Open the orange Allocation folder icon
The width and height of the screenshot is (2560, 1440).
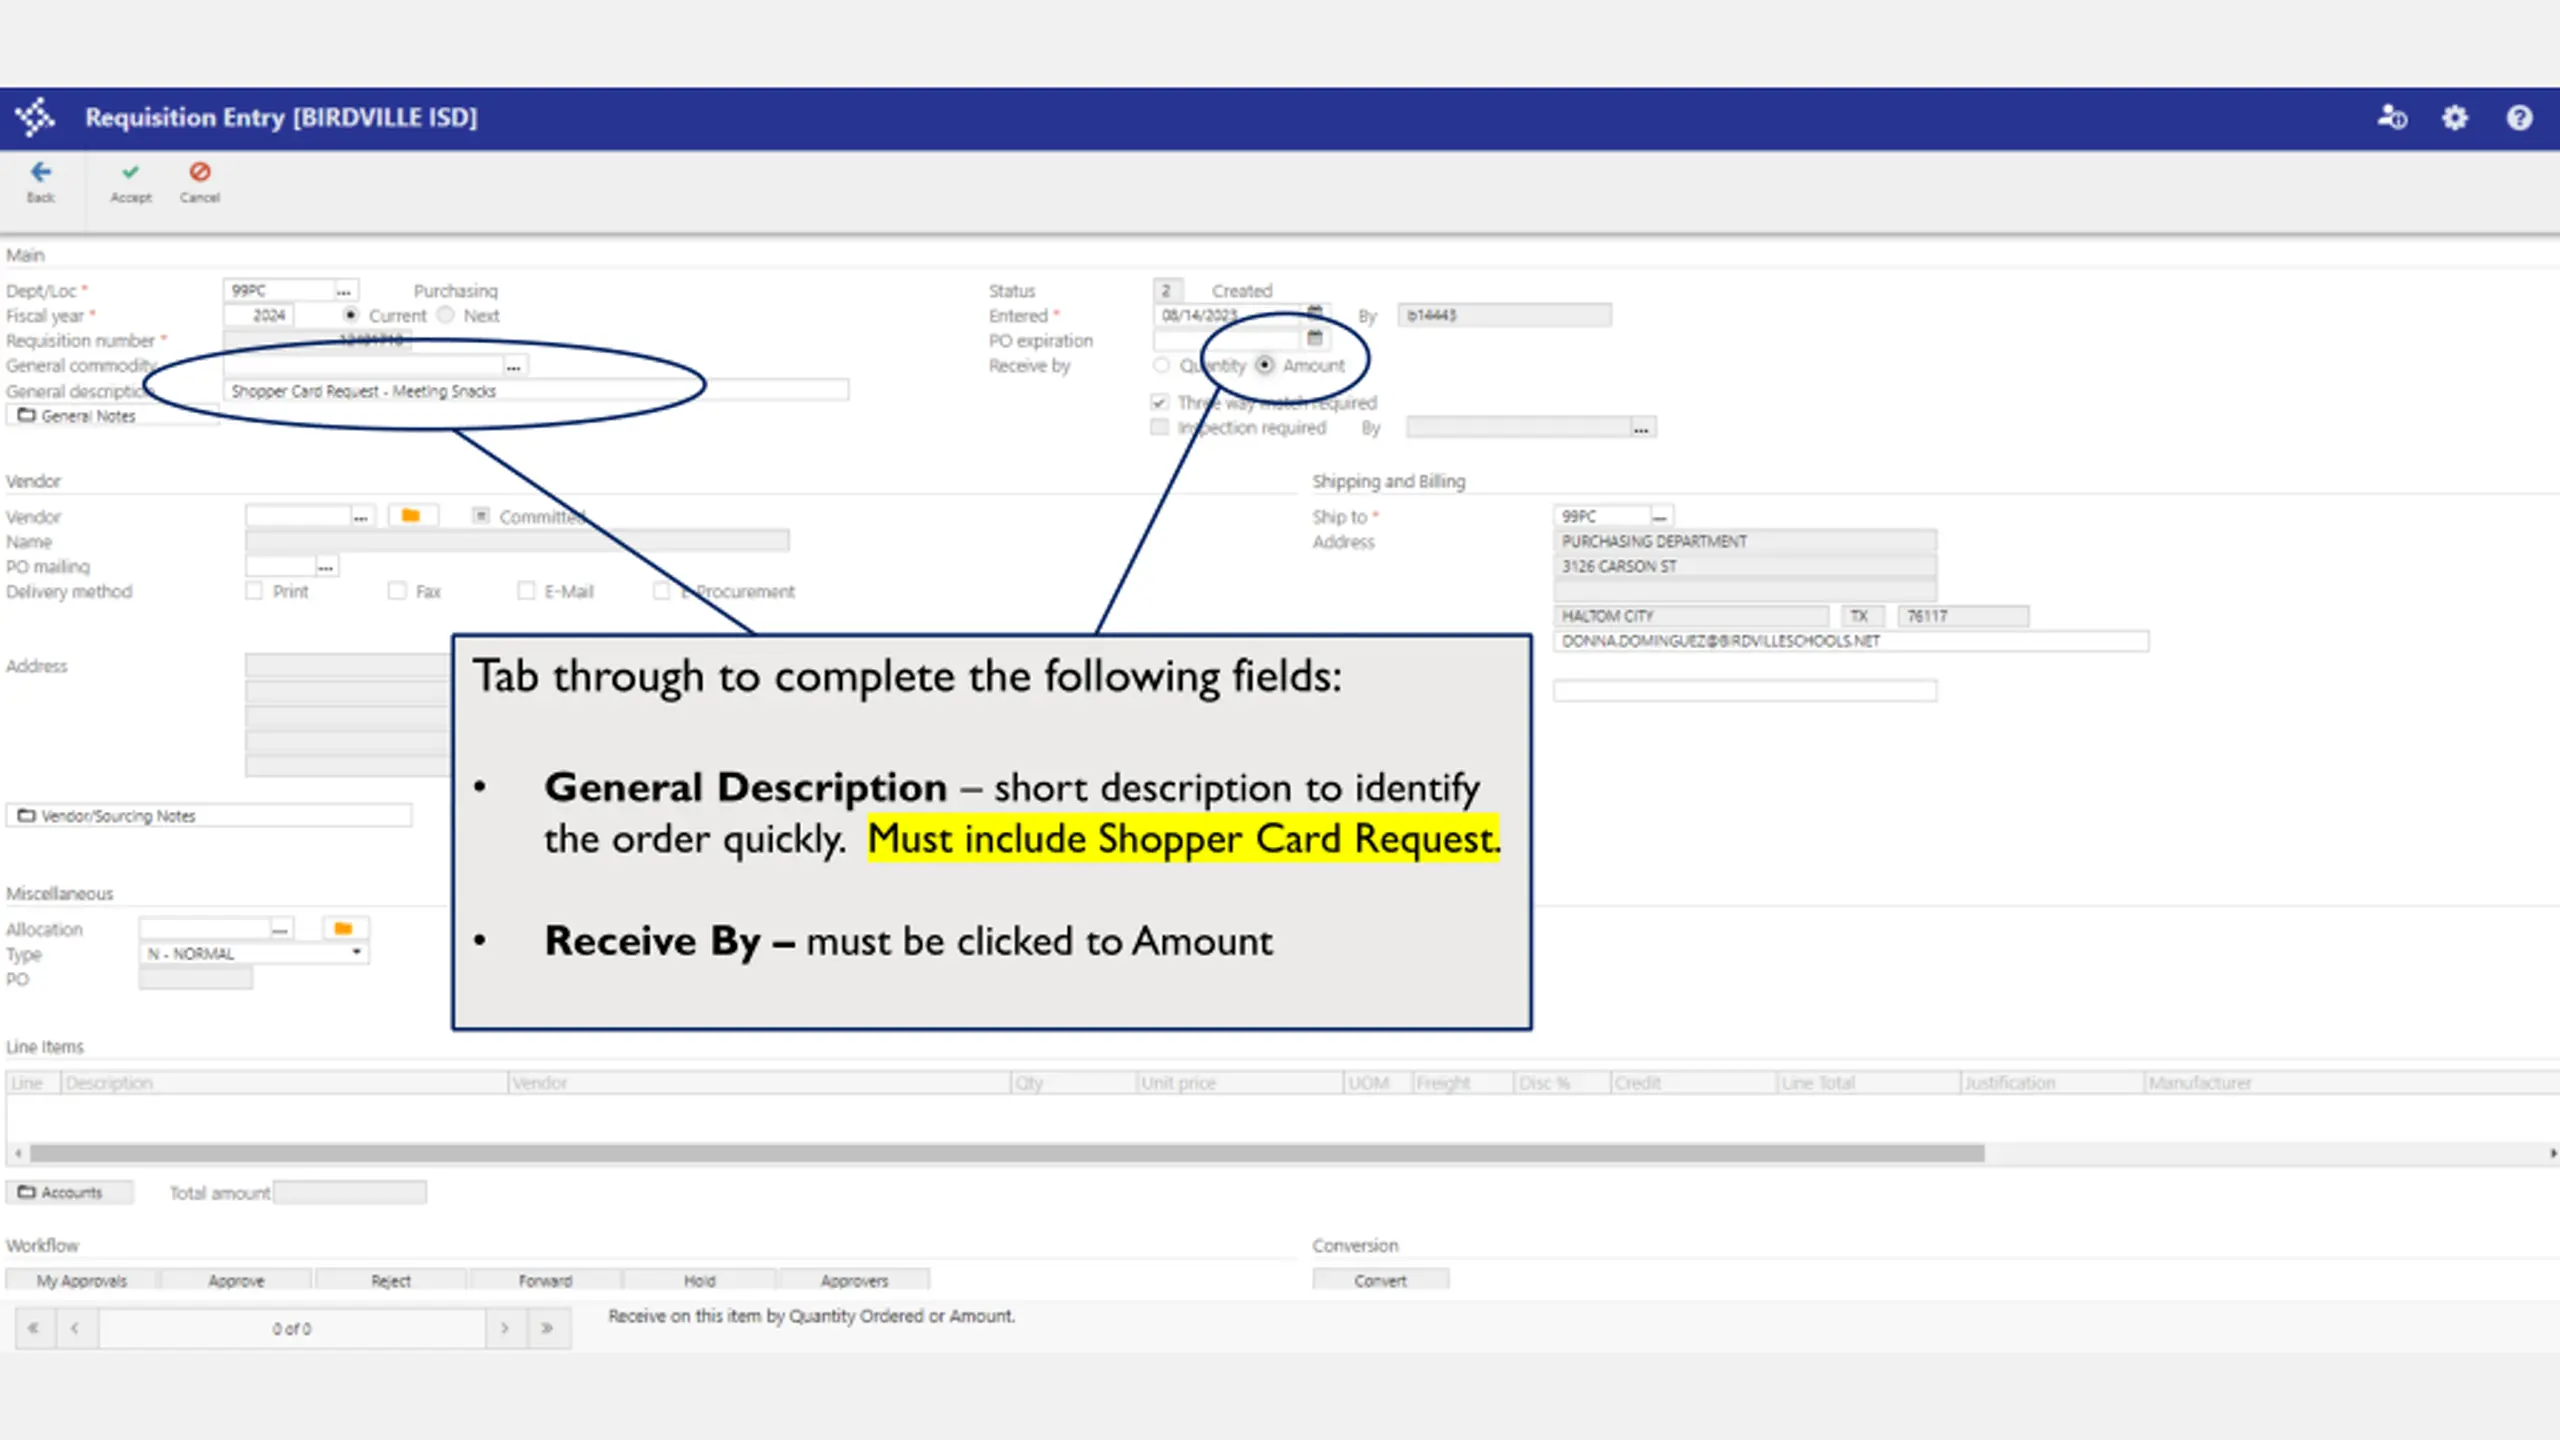coord(343,929)
